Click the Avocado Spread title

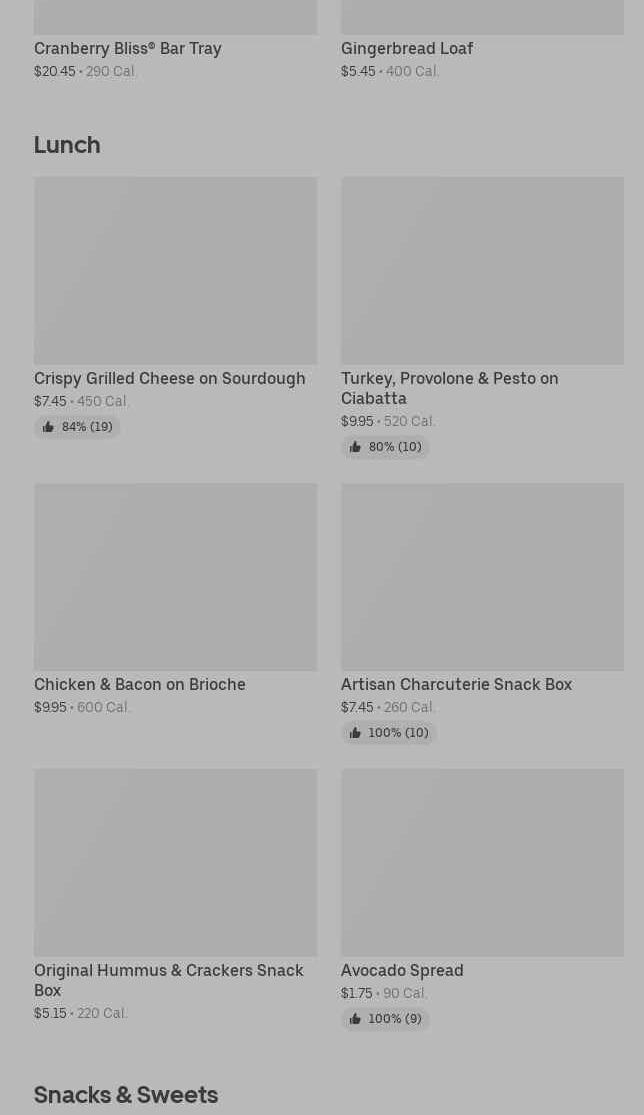(x=402, y=970)
